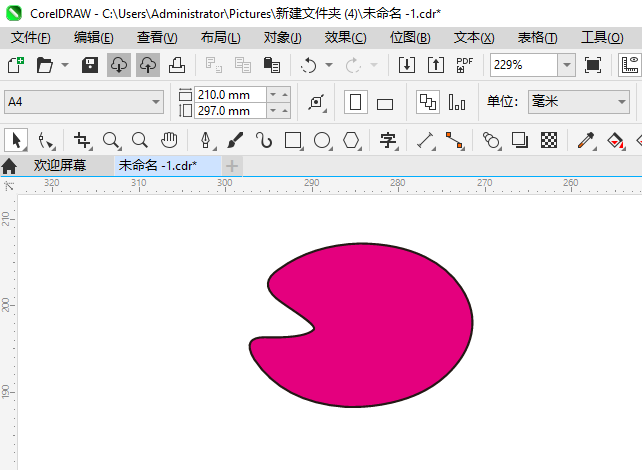Click the 229% zoom level field
Image resolution: width=642 pixels, height=470 pixels.
pos(524,65)
